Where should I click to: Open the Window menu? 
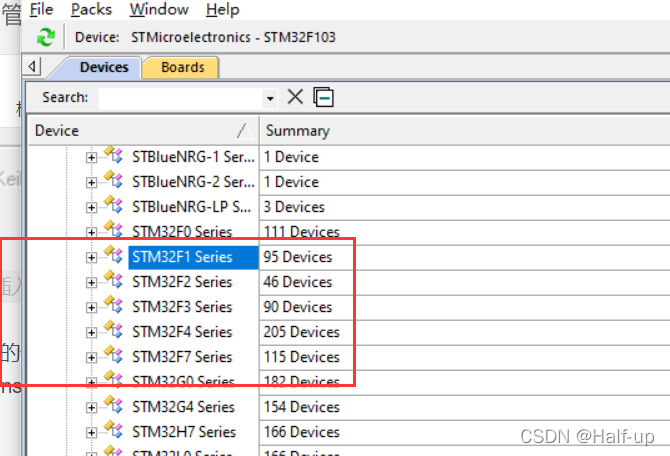coord(159,9)
